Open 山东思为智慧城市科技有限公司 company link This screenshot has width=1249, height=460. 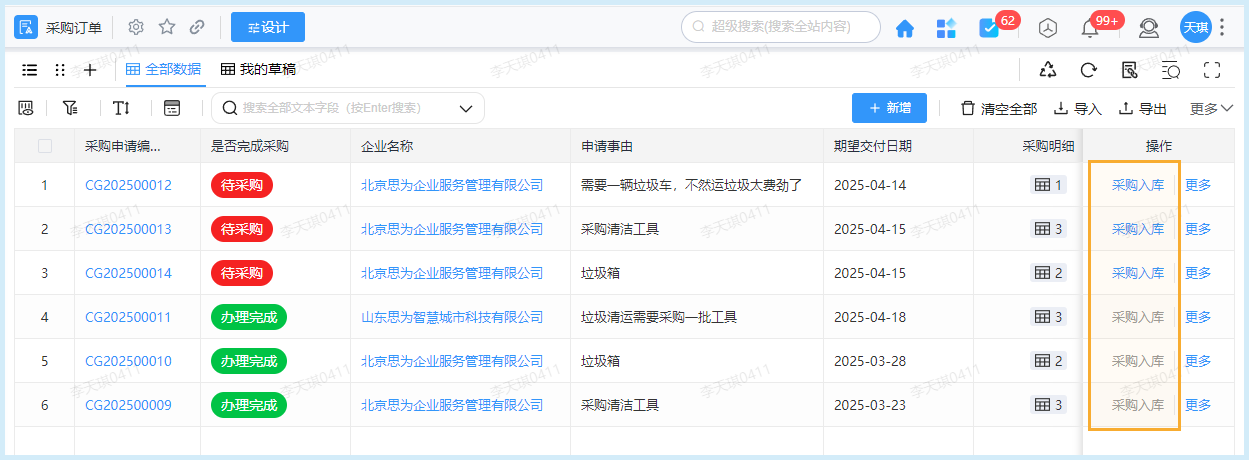click(x=452, y=317)
